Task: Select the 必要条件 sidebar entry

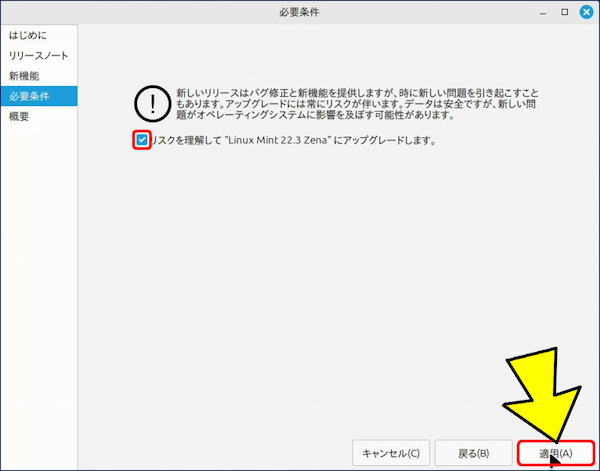Action: [39, 96]
